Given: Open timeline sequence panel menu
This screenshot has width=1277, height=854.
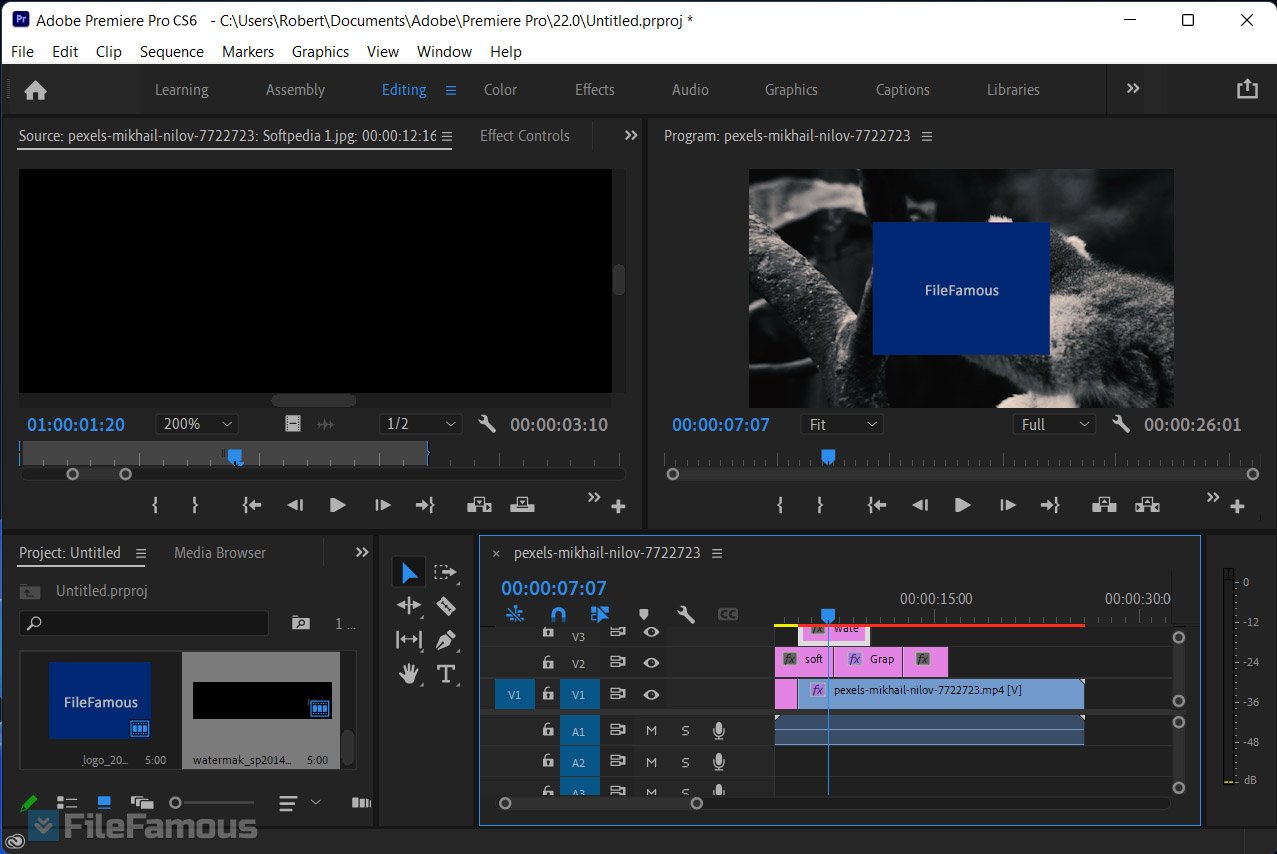Looking at the screenshot, I should pos(716,553).
